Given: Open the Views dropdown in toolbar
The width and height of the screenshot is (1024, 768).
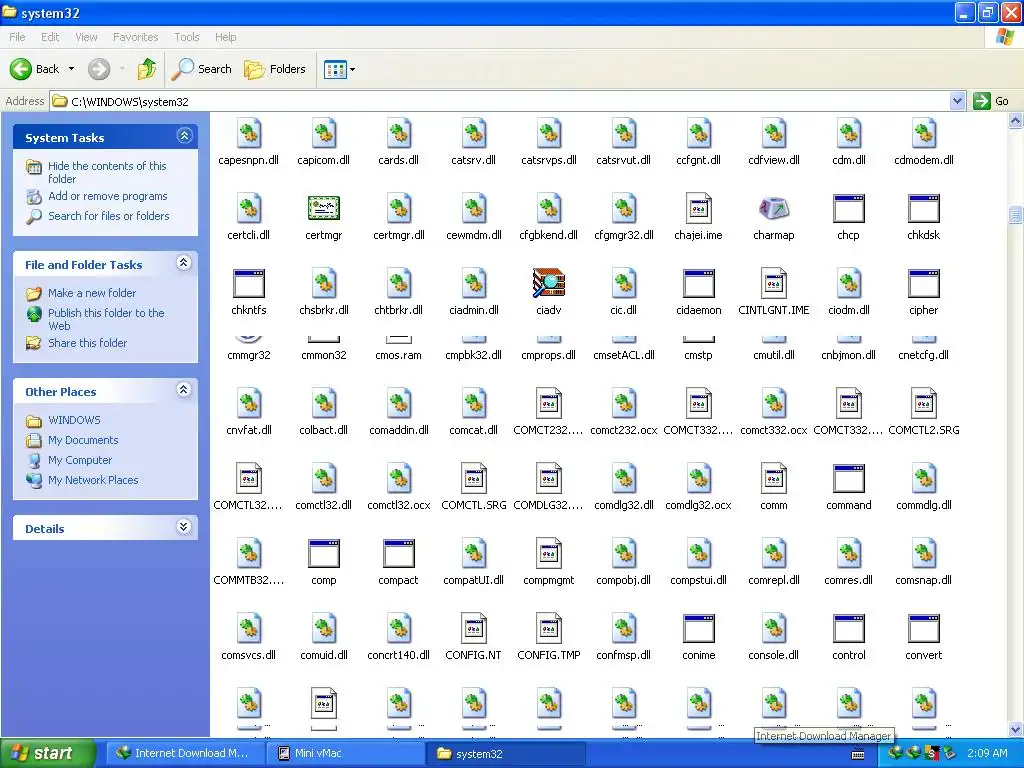Looking at the screenshot, I should pos(340,69).
